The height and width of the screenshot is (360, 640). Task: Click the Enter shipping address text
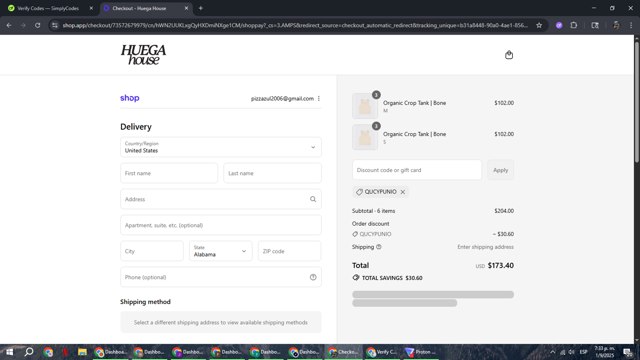[485, 247]
